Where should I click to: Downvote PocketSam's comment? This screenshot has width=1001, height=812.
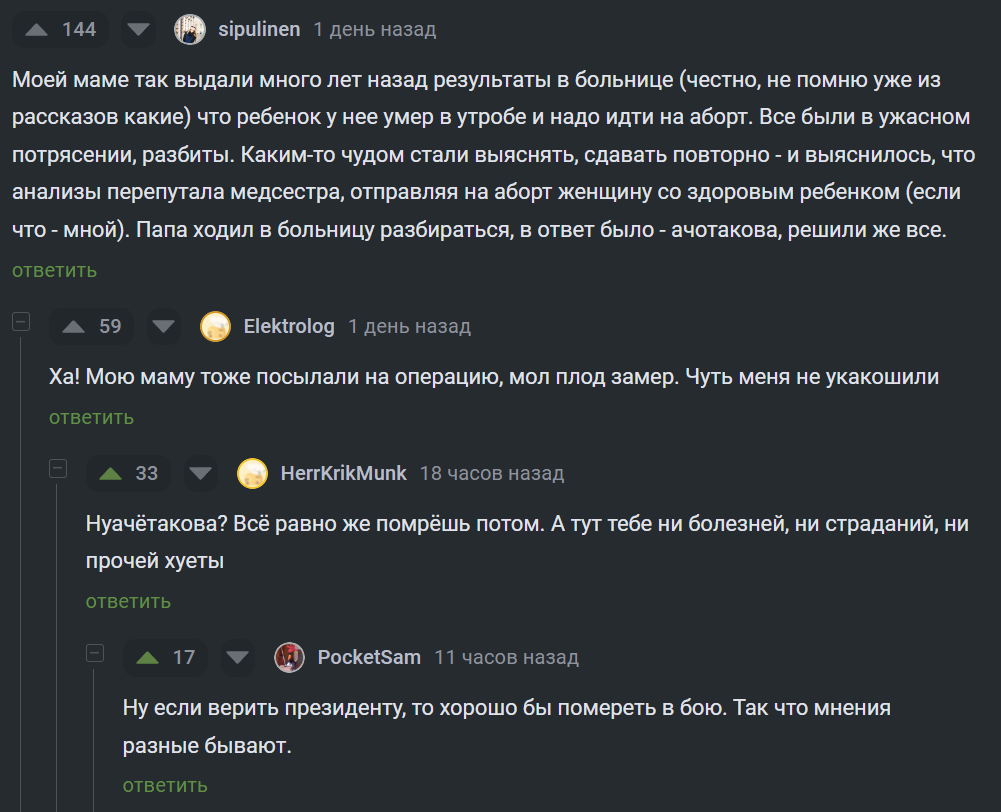point(238,657)
